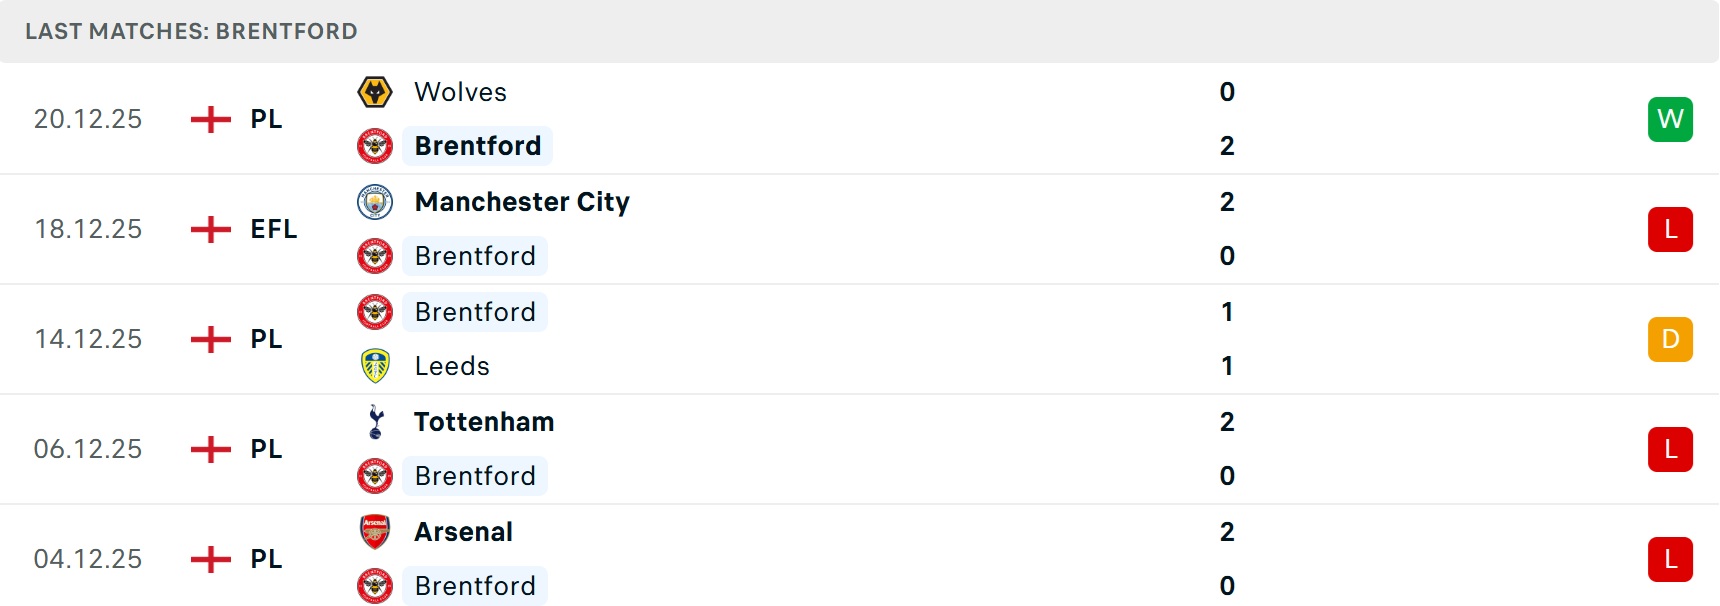Click the L badge for Arsenal match
The height and width of the screenshot is (606, 1720).
1670,559
